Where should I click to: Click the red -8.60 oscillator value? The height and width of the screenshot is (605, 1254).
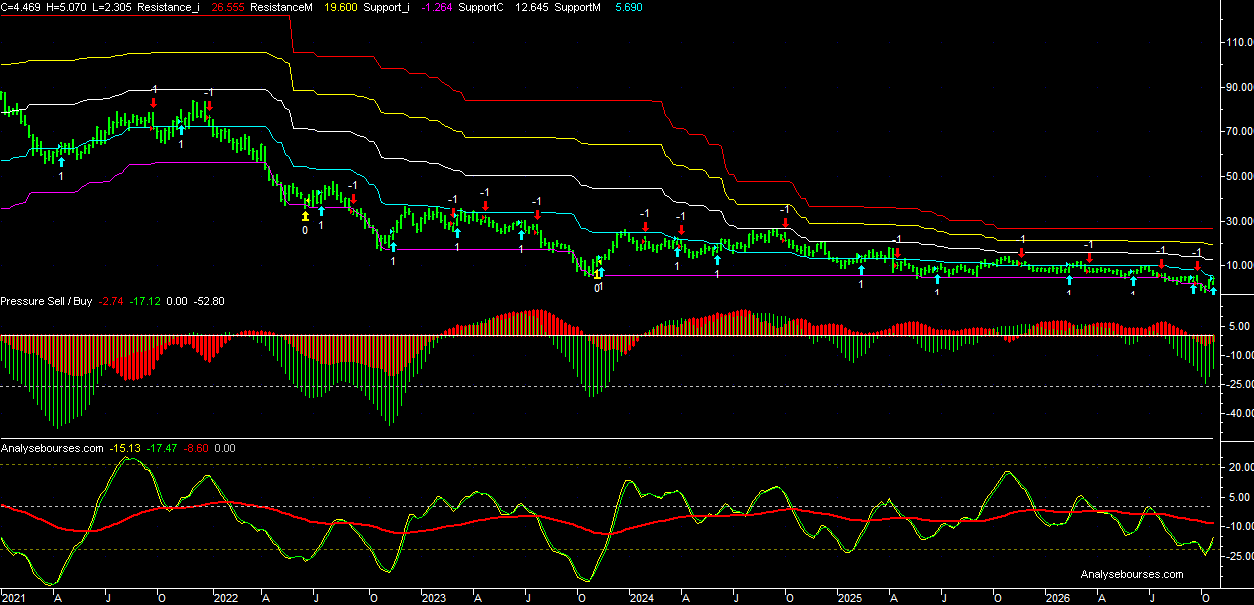click(x=198, y=448)
